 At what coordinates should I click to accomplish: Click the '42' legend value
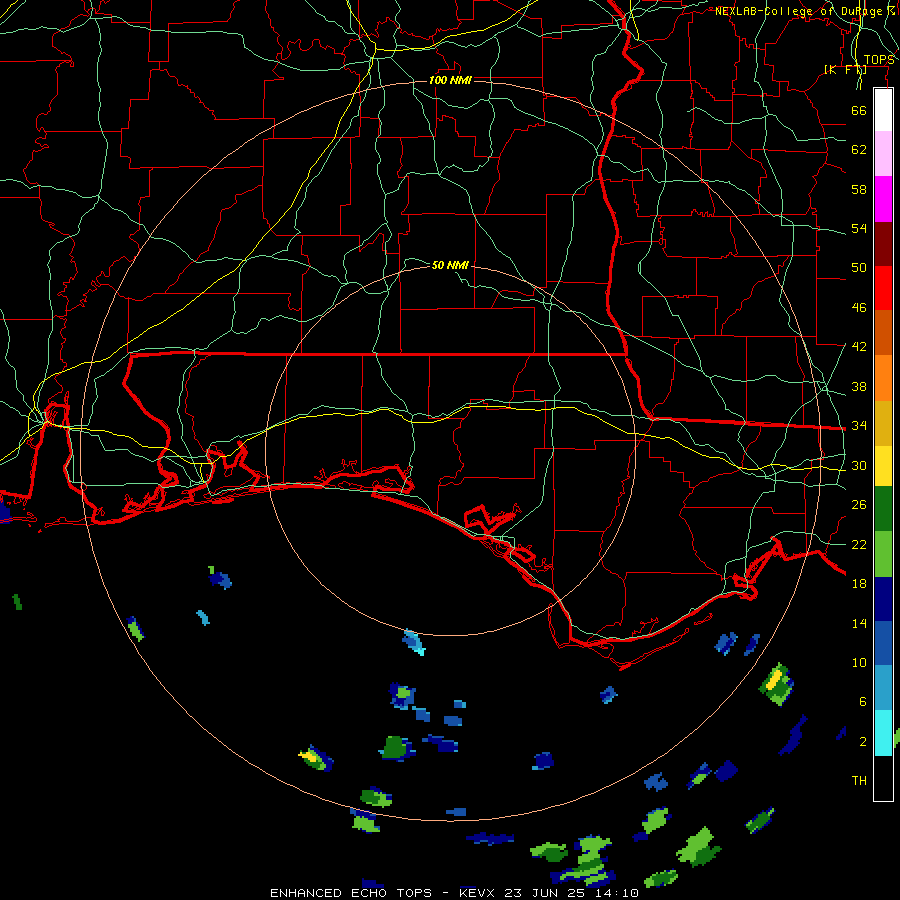pyautogui.click(x=859, y=346)
